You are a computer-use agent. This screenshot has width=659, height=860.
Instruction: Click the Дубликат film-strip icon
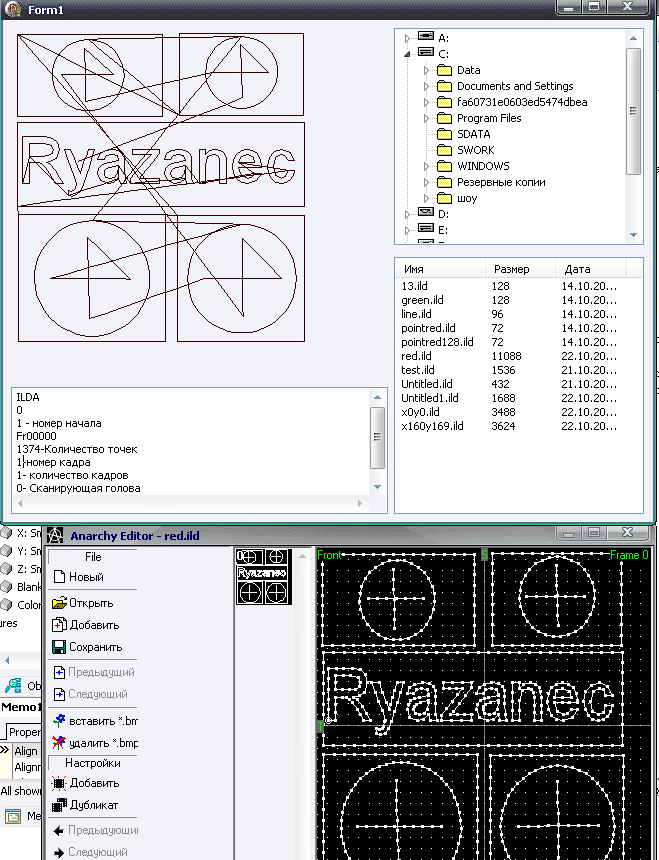point(59,805)
